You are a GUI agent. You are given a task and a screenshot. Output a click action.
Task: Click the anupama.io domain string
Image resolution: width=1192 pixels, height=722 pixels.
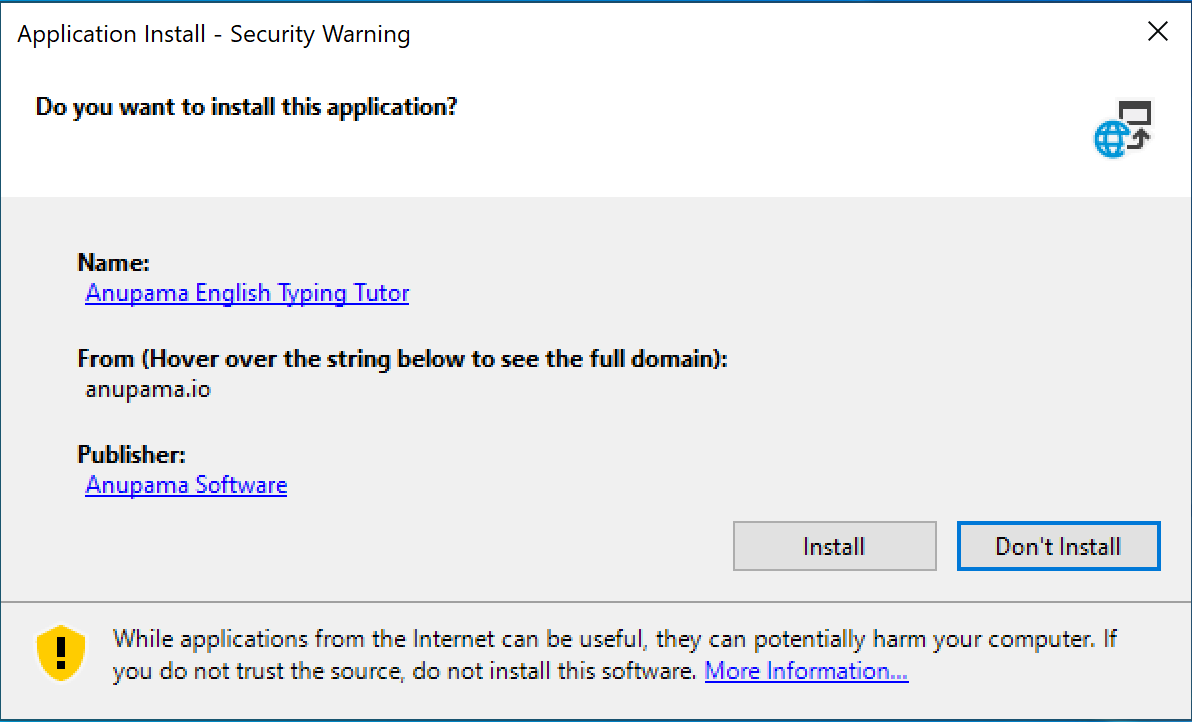point(147,389)
